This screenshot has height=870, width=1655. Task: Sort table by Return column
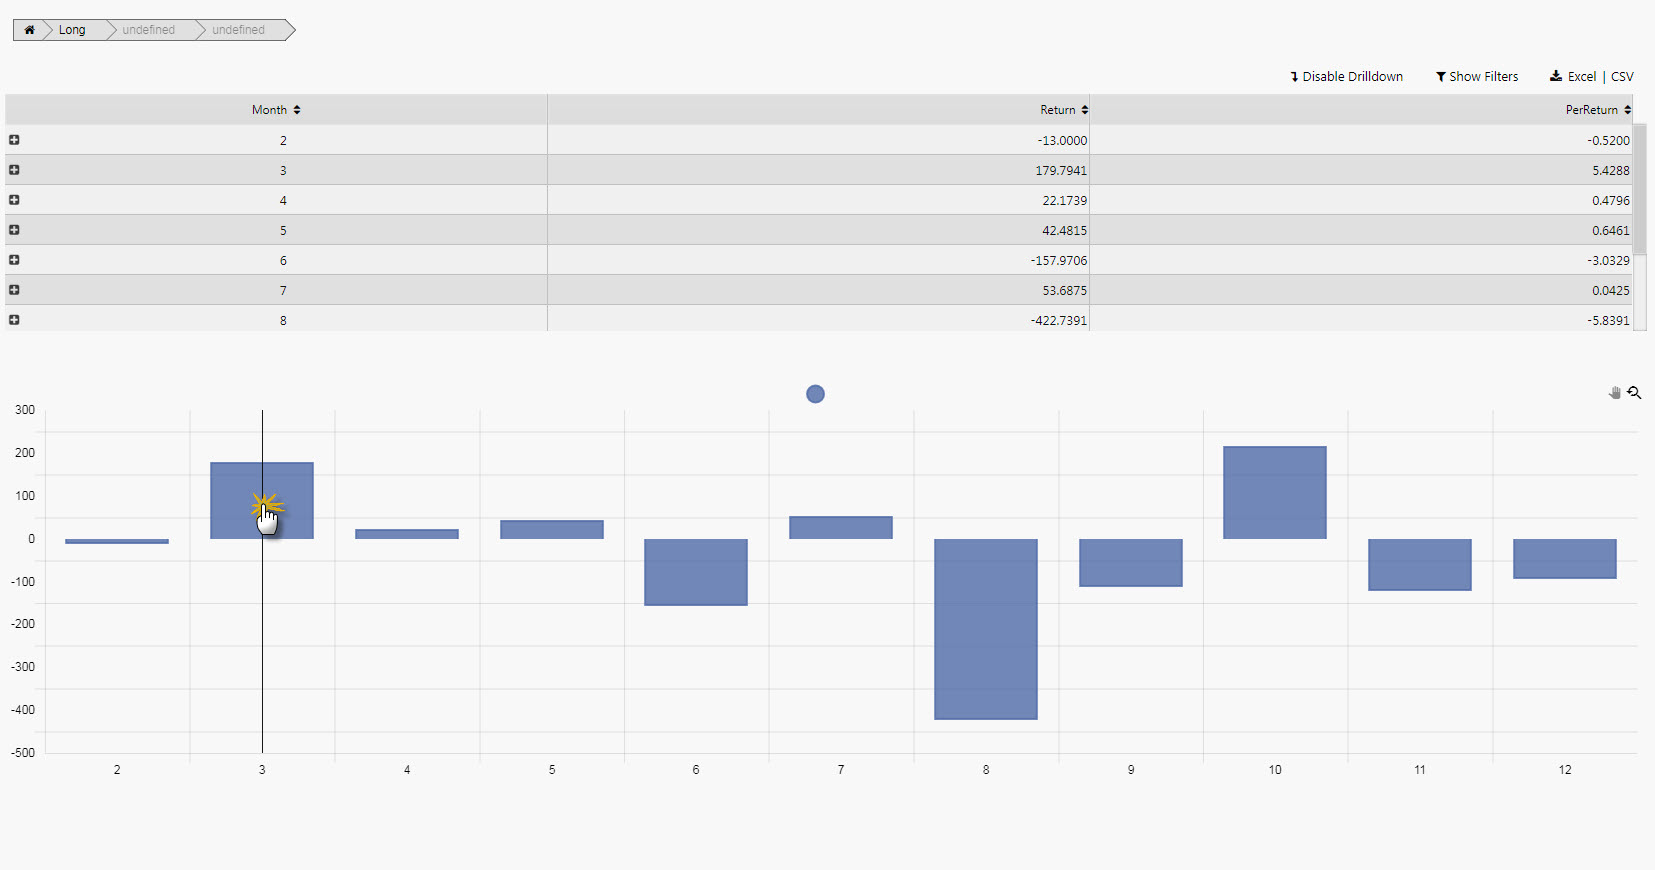(x=1084, y=110)
